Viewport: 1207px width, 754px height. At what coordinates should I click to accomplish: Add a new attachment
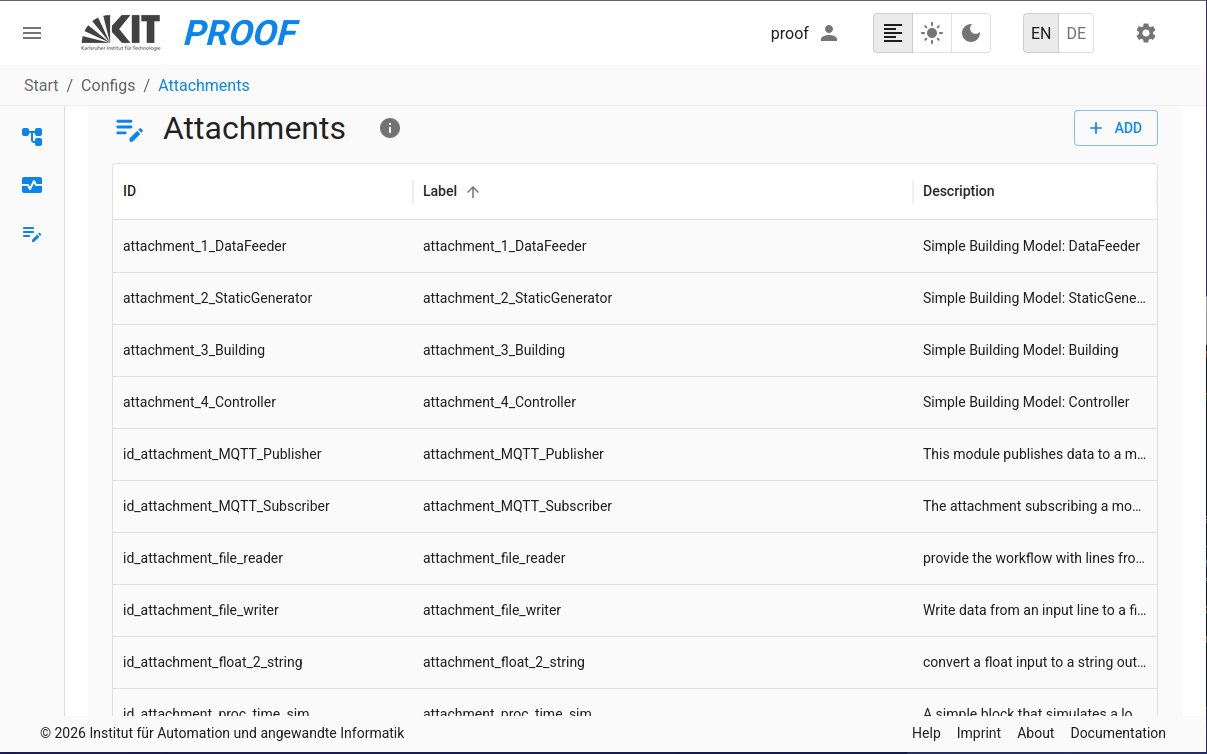(1116, 128)
